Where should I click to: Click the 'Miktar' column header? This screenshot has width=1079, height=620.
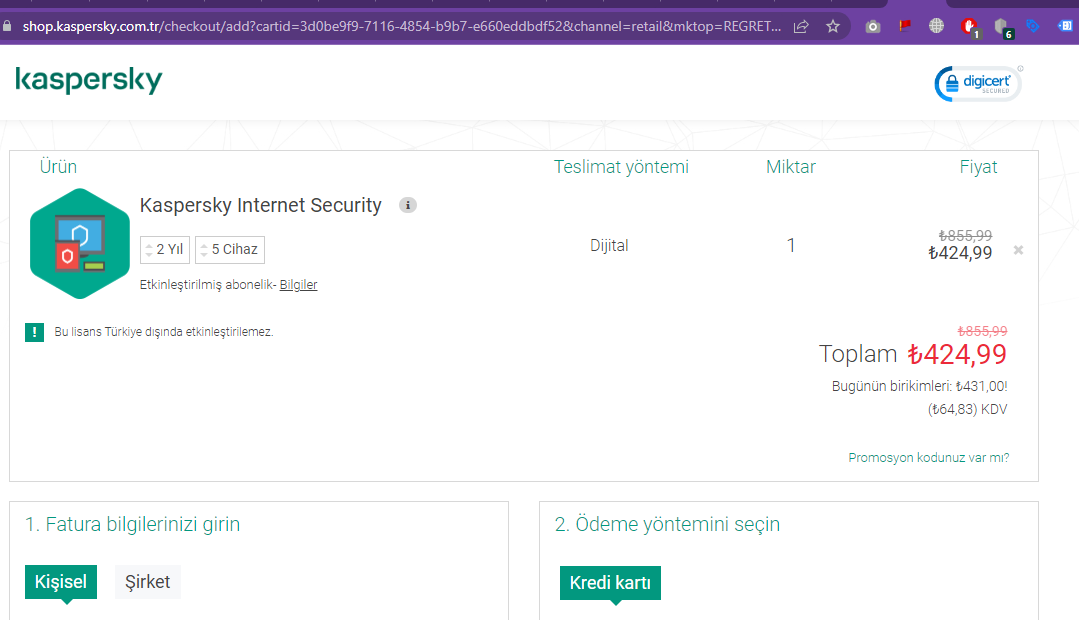click(791, 167)
